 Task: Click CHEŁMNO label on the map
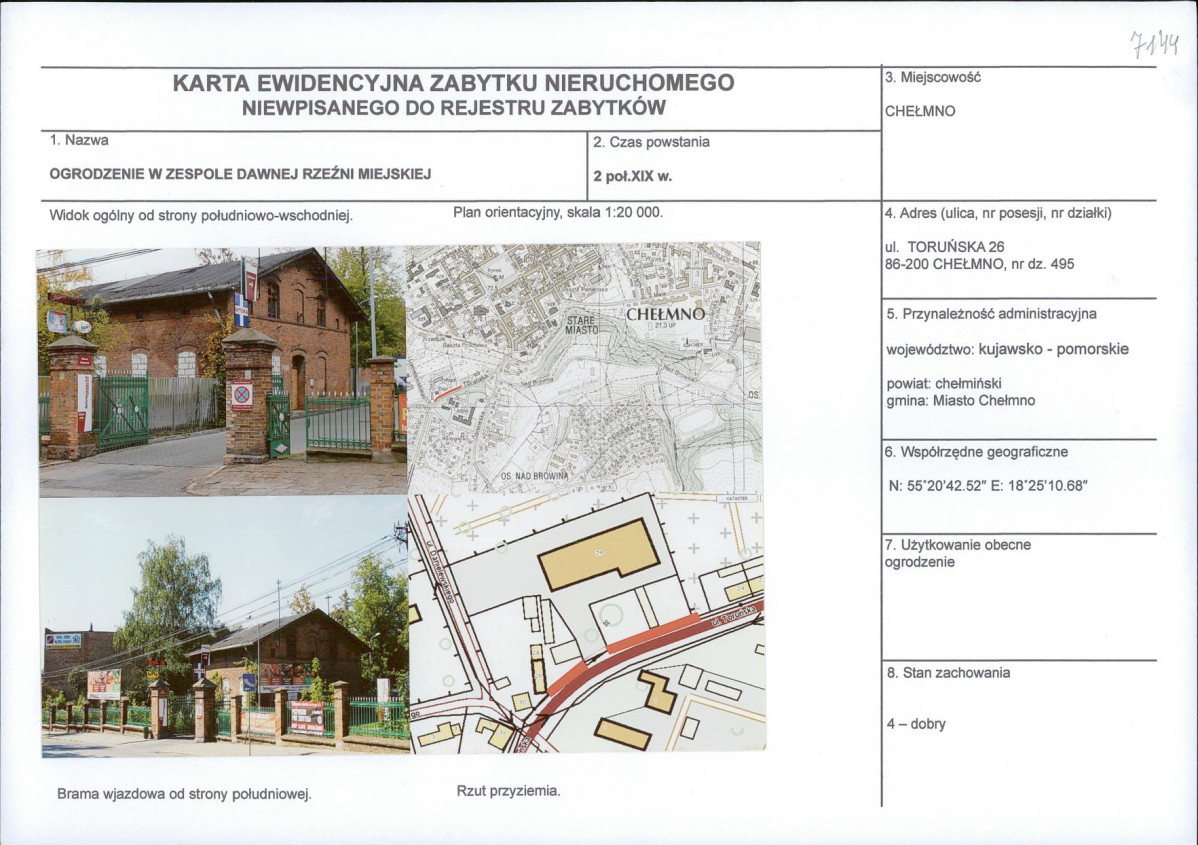[x=666, y=313]
